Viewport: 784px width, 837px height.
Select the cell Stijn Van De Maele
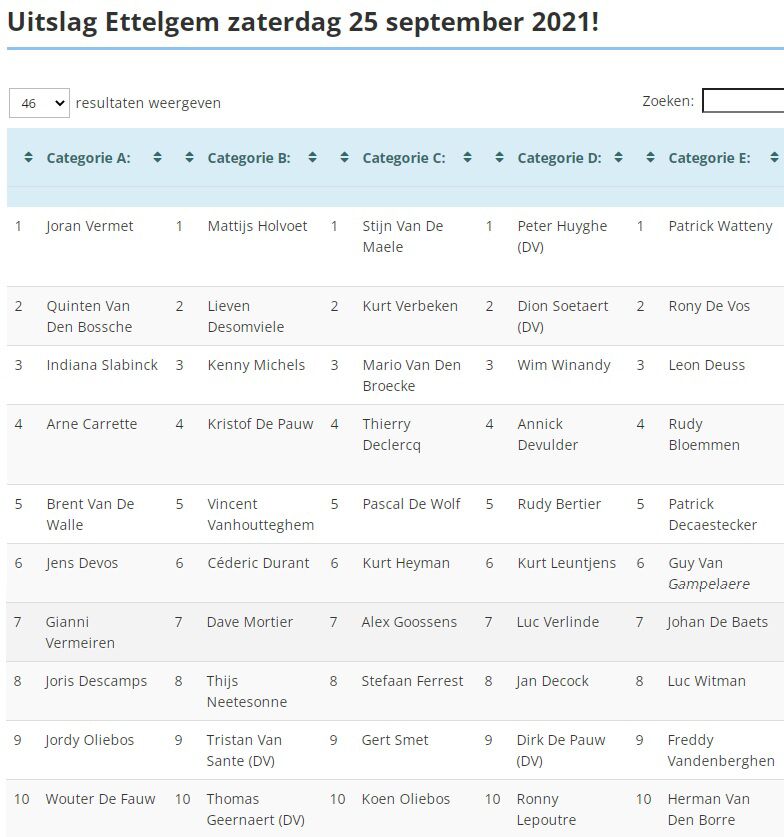pyautogui.click(x=403, y=236)
